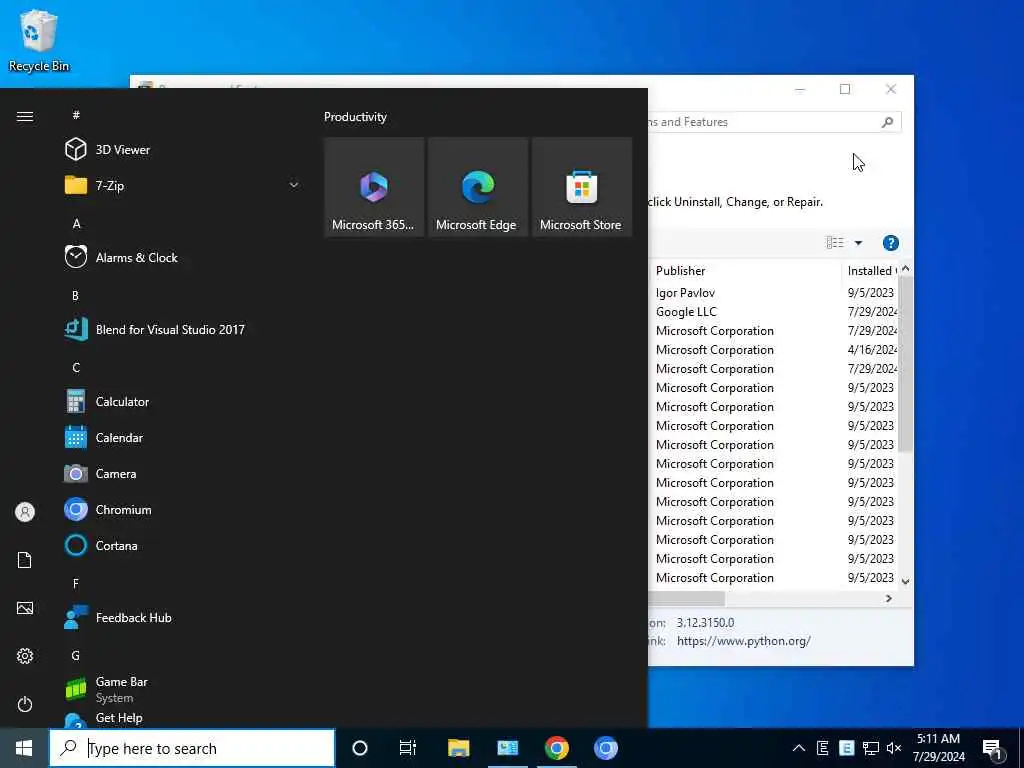1024x768 pixels.
Task: Open File Explorer from the taskbar
Action: tap(458, 748)
